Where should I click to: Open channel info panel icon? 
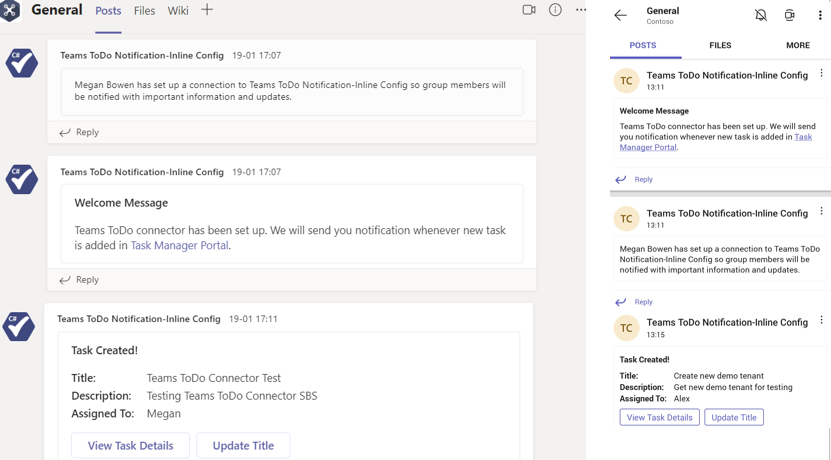555,10
